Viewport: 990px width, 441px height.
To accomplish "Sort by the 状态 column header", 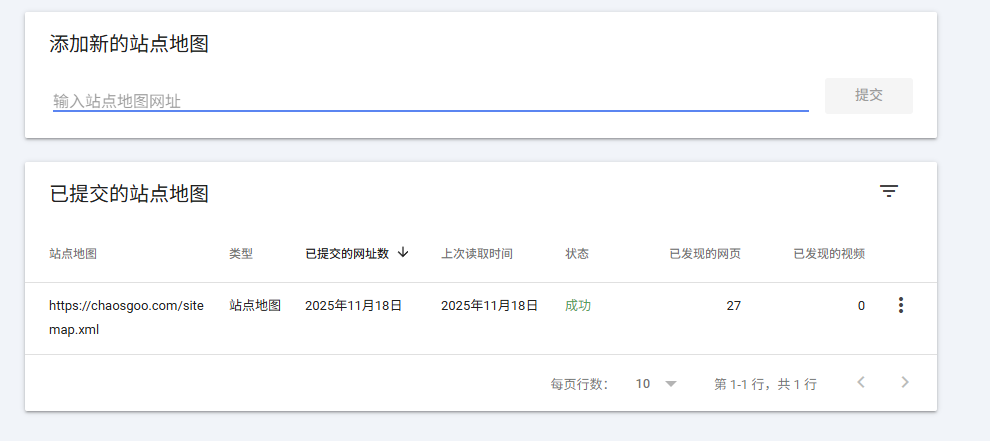I will [577, 254].
